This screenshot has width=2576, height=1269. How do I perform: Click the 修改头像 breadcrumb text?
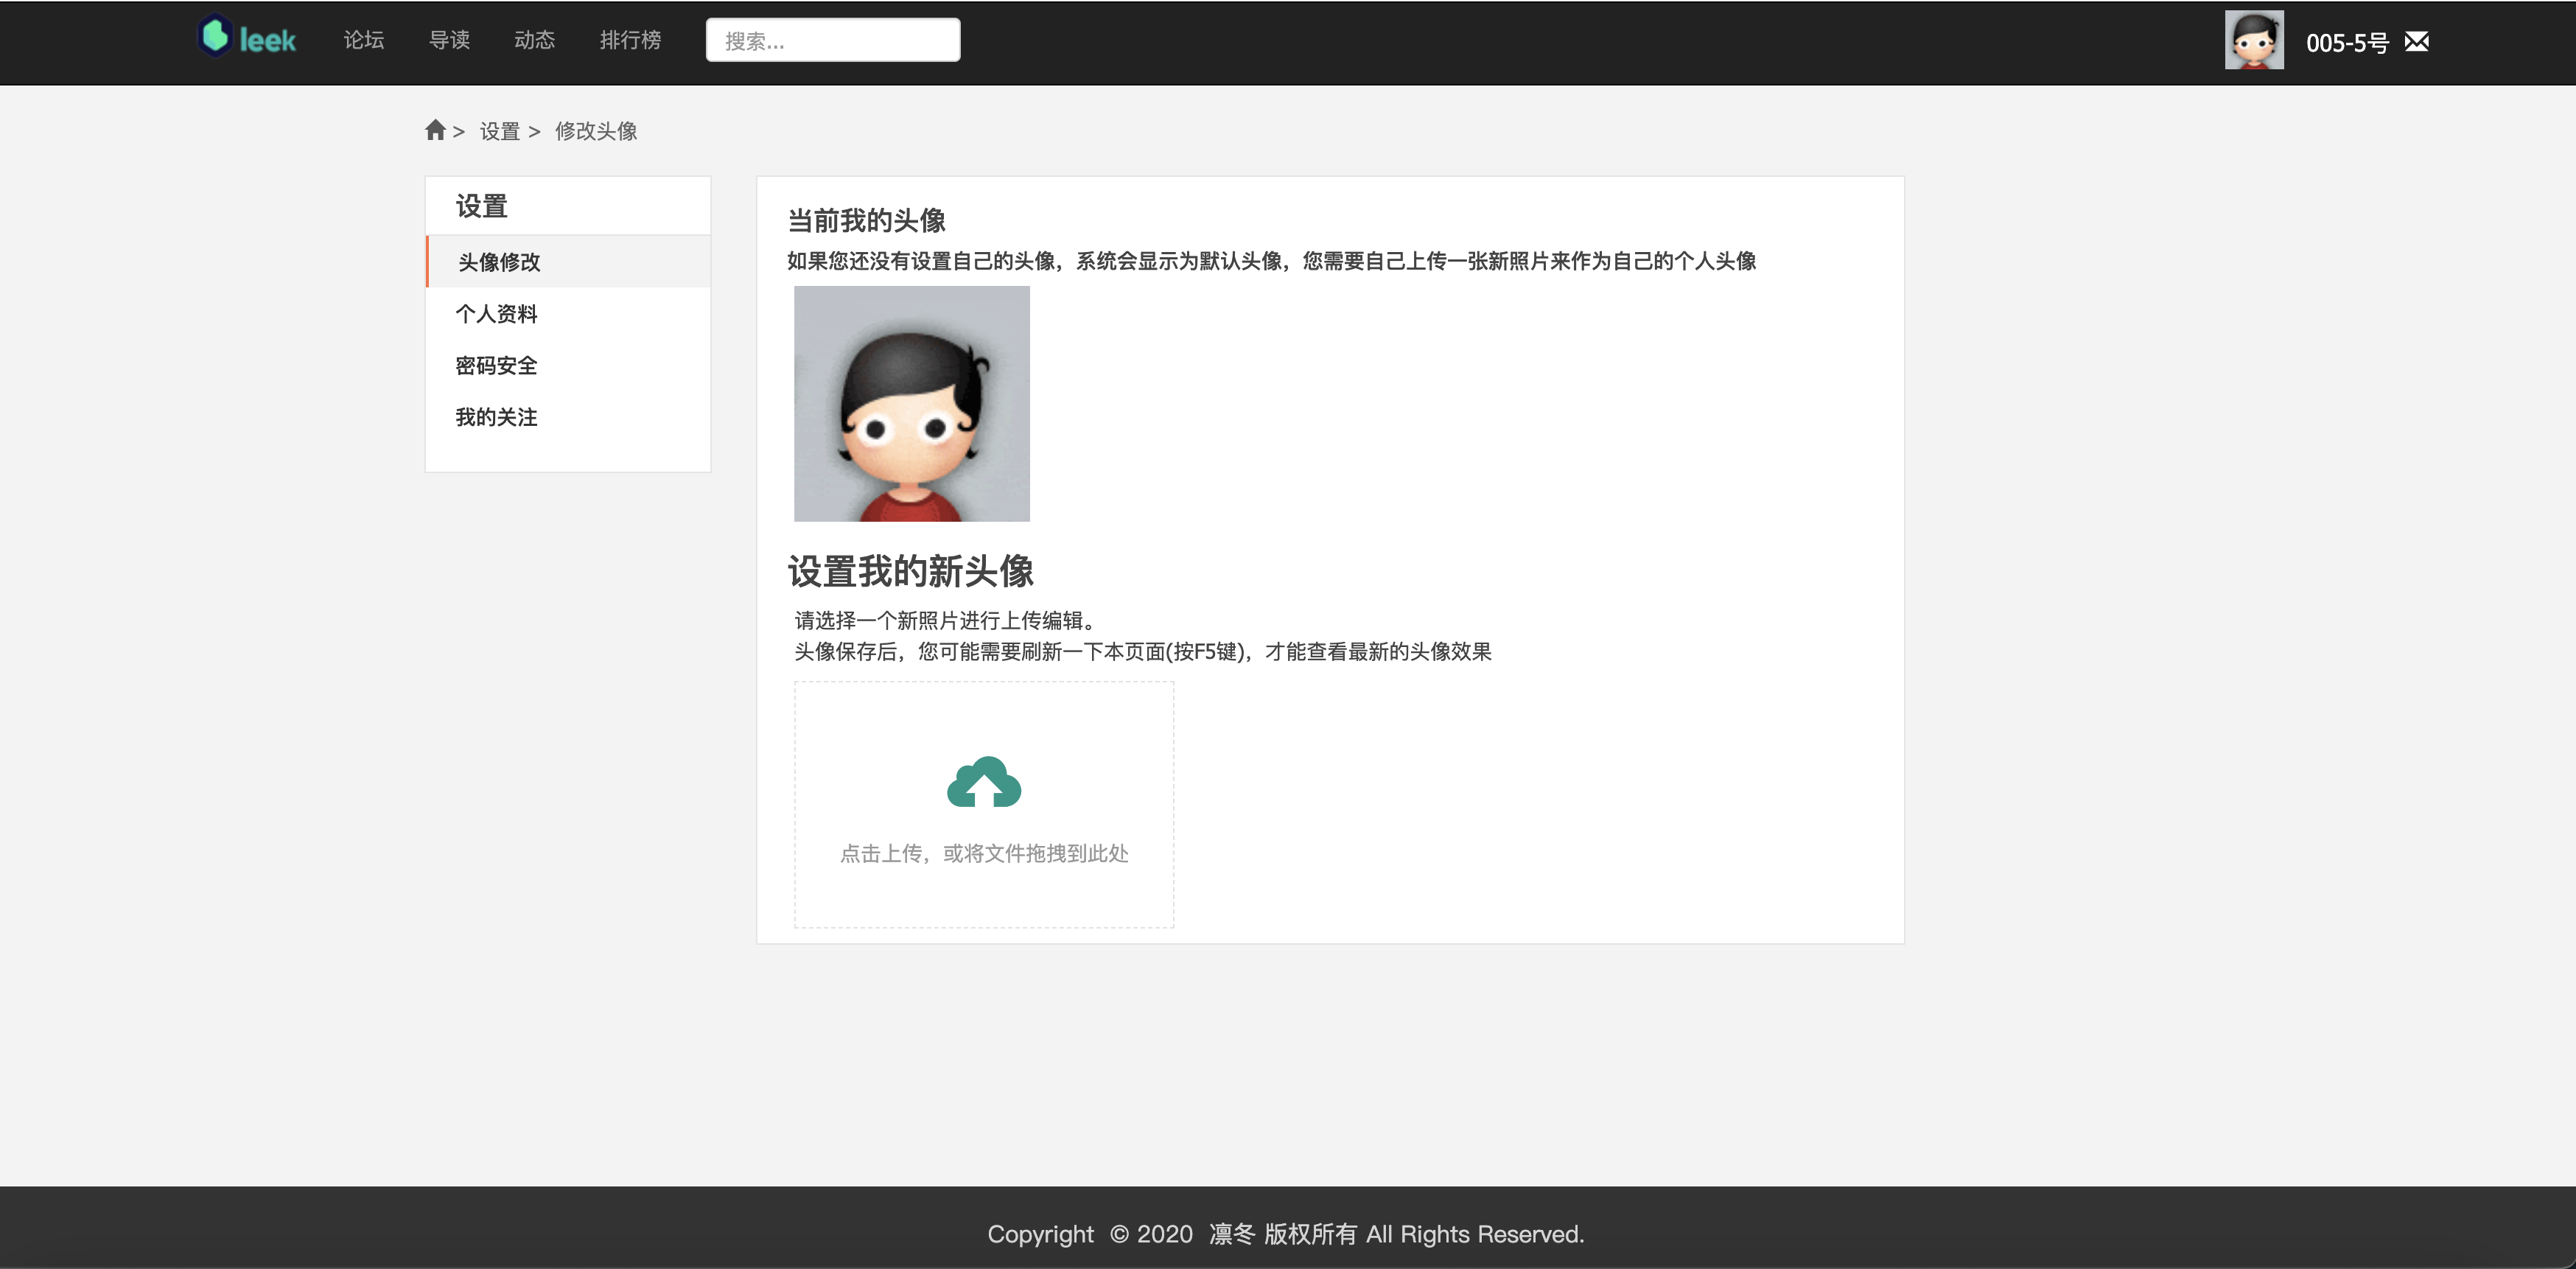pyautogui.click(x=596, y=131)
